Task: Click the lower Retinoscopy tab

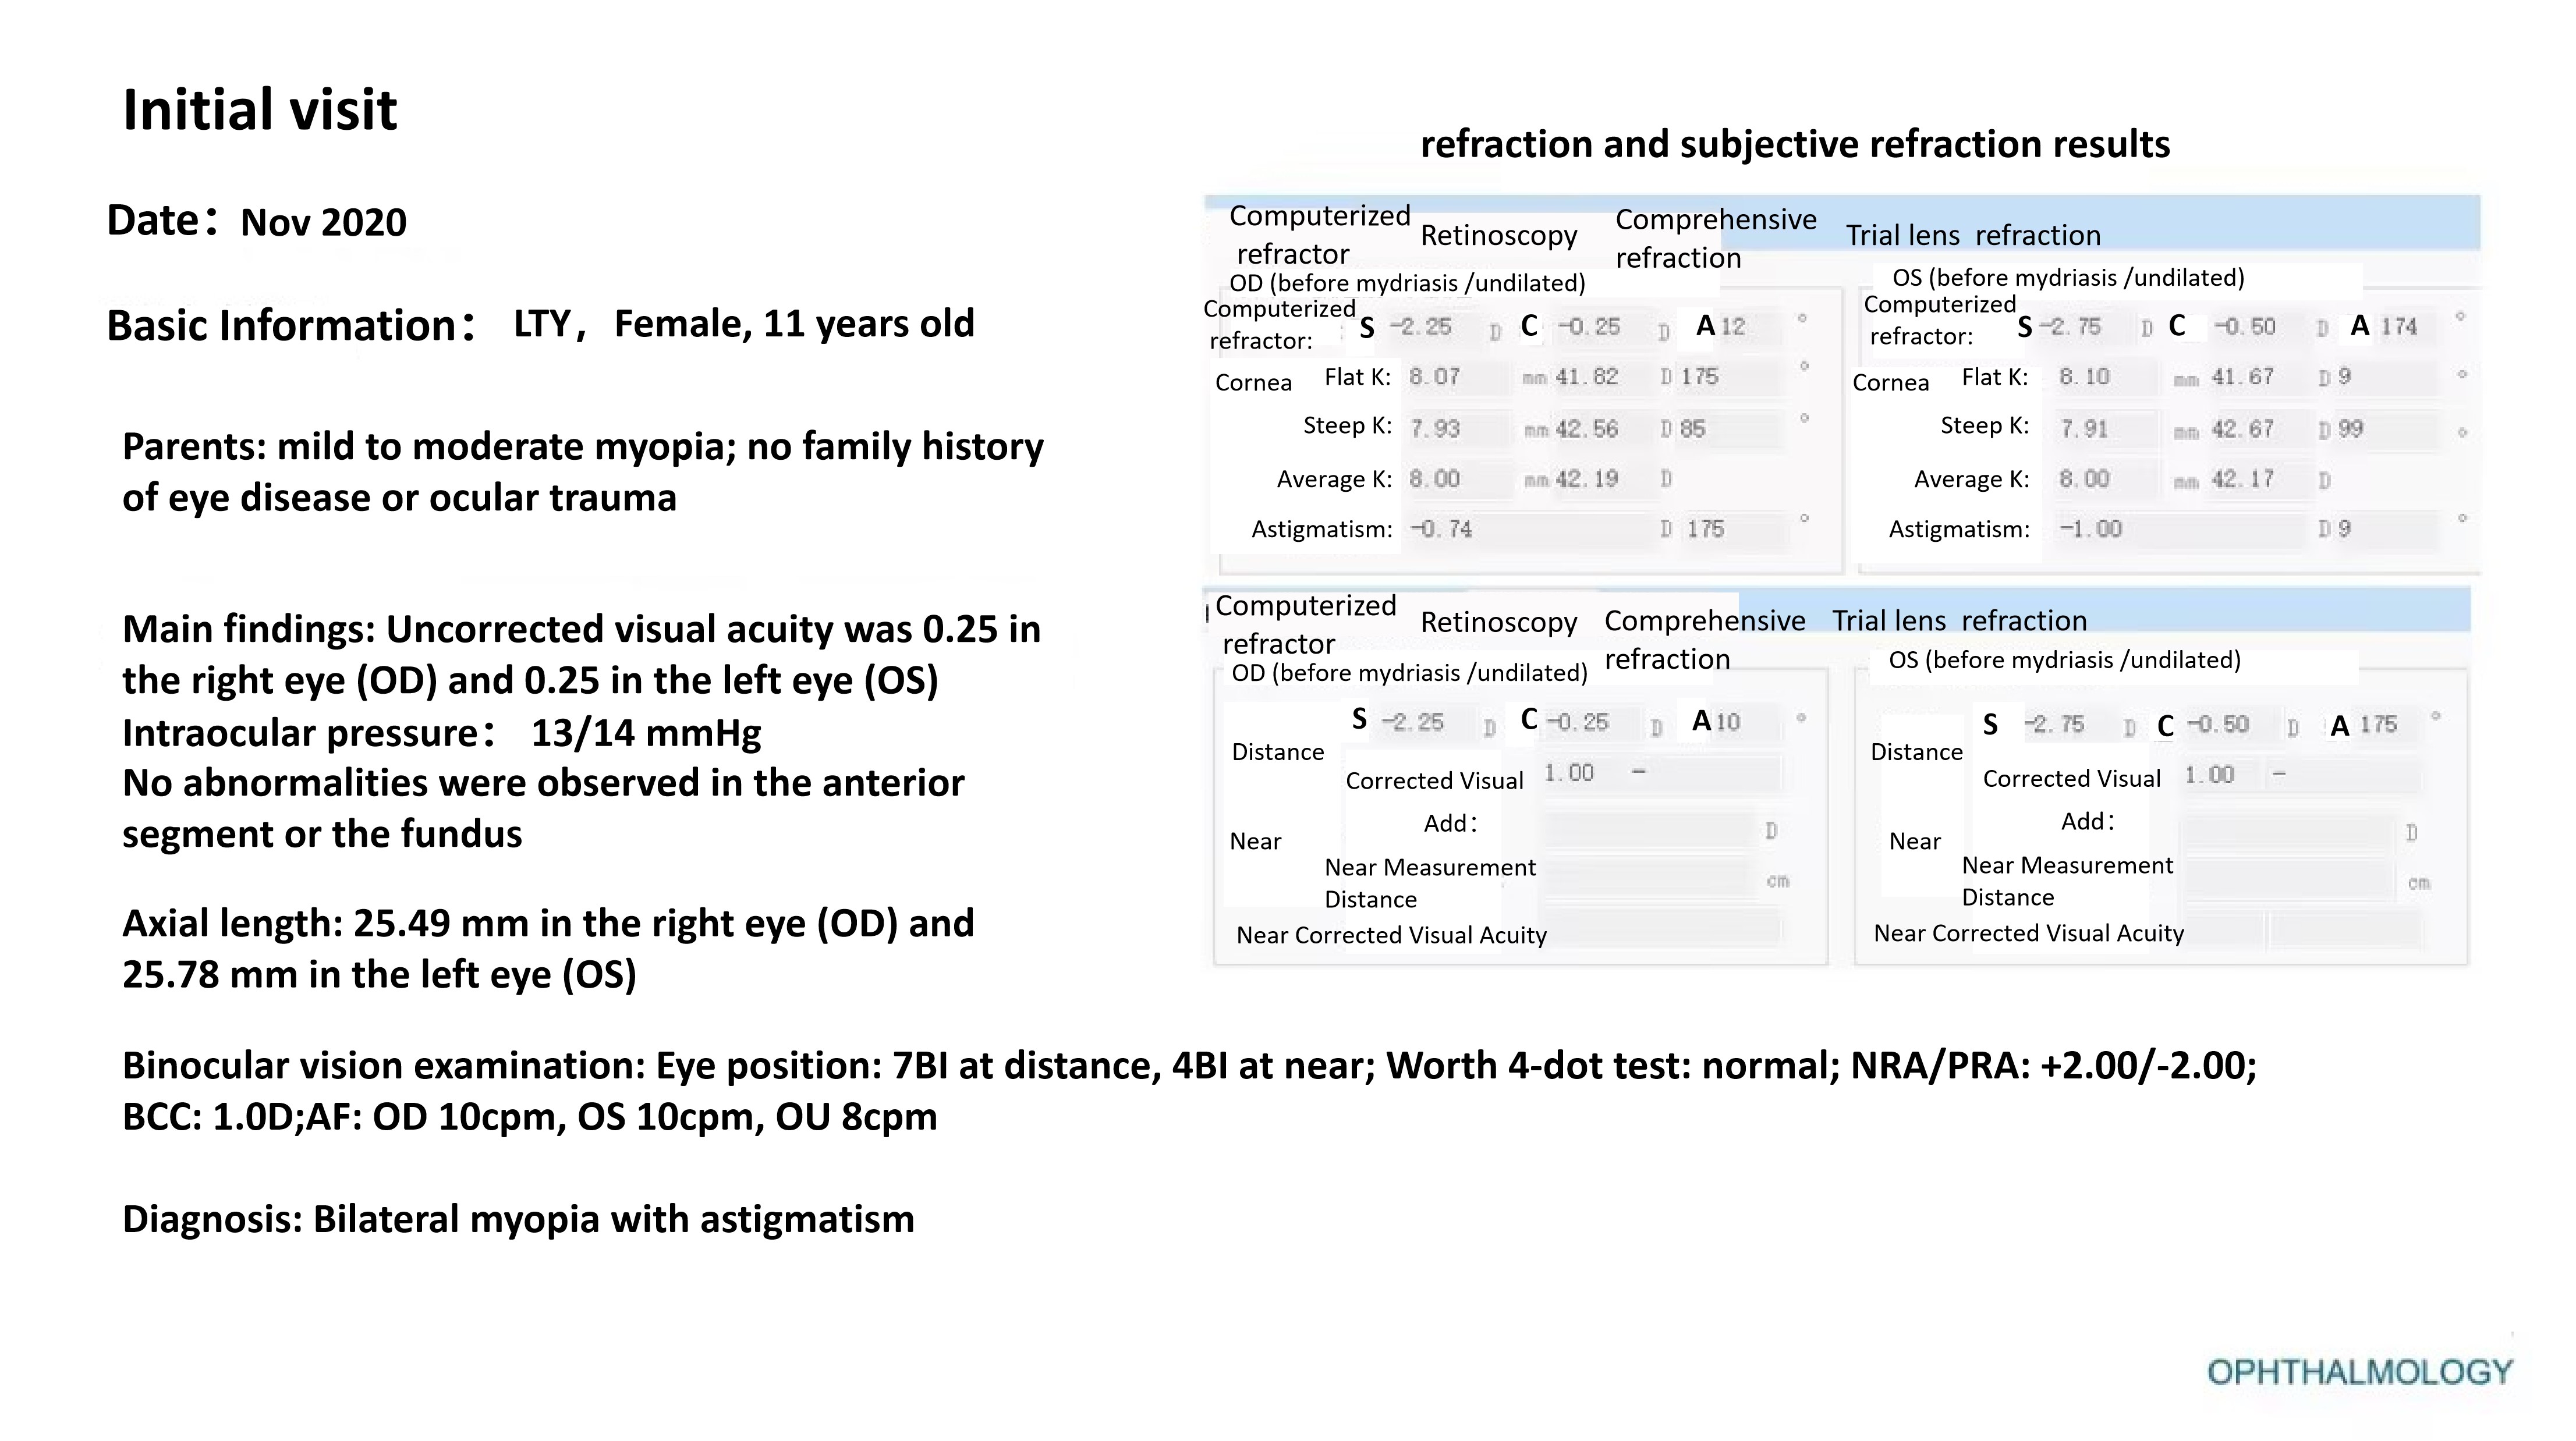Action: [x=1498, y=622]
